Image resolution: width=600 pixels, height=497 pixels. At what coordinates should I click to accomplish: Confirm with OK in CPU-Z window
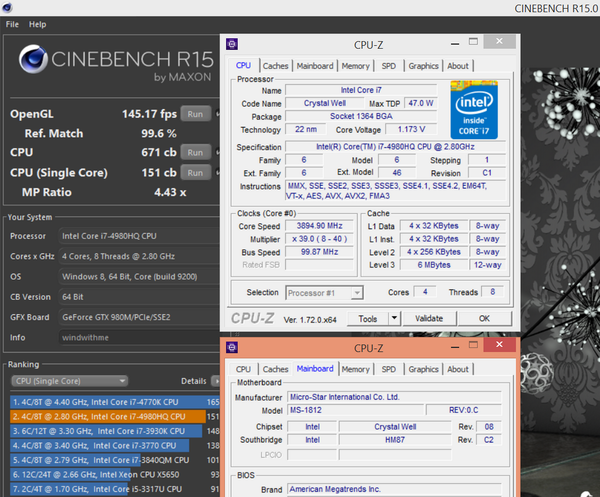[x=484, y=318]
